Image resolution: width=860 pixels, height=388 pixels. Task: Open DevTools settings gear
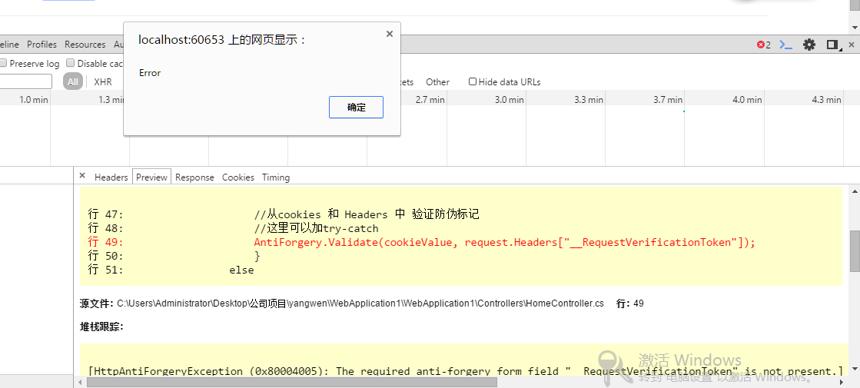809,45
